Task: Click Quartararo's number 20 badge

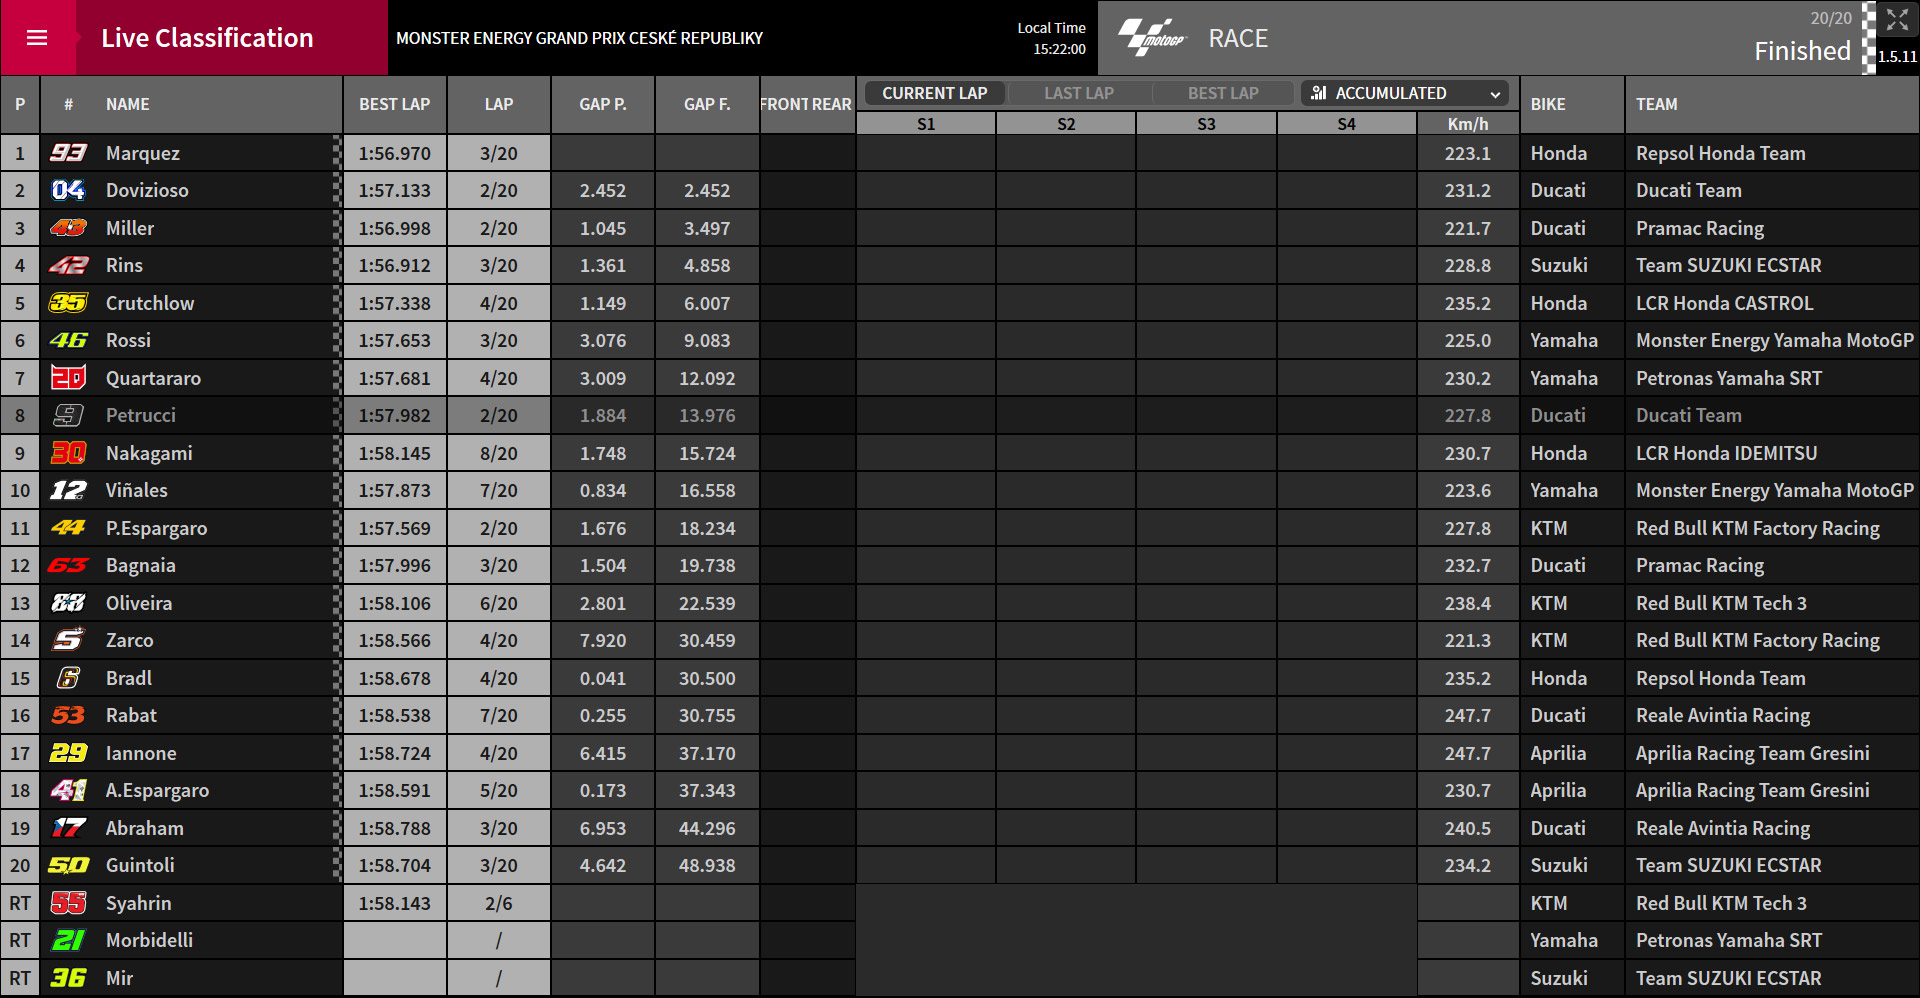Action: tap(68, 378)
